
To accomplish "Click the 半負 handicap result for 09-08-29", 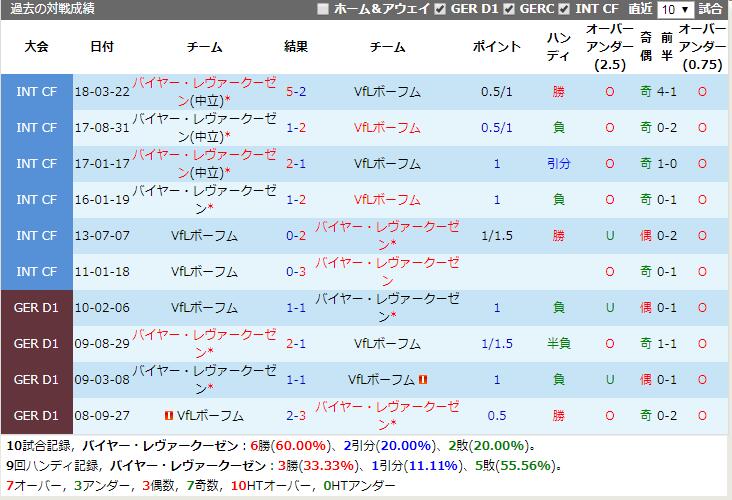I will [x=558, y=344].
